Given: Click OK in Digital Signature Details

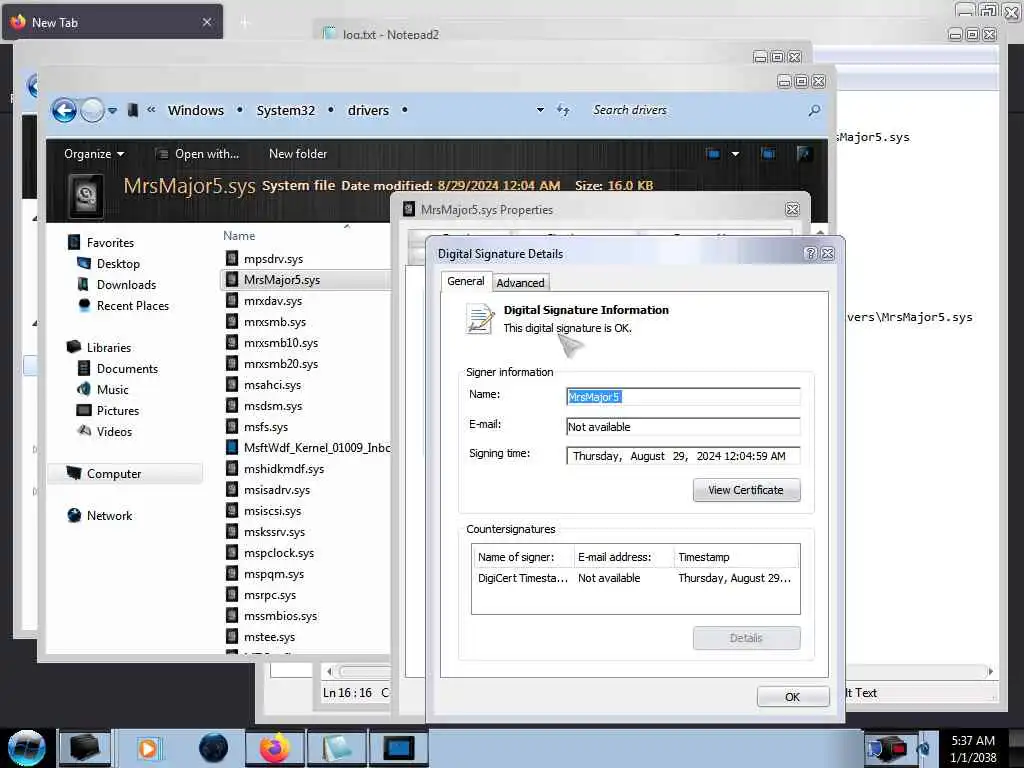Looking at the screenshot, I should 793,697.
